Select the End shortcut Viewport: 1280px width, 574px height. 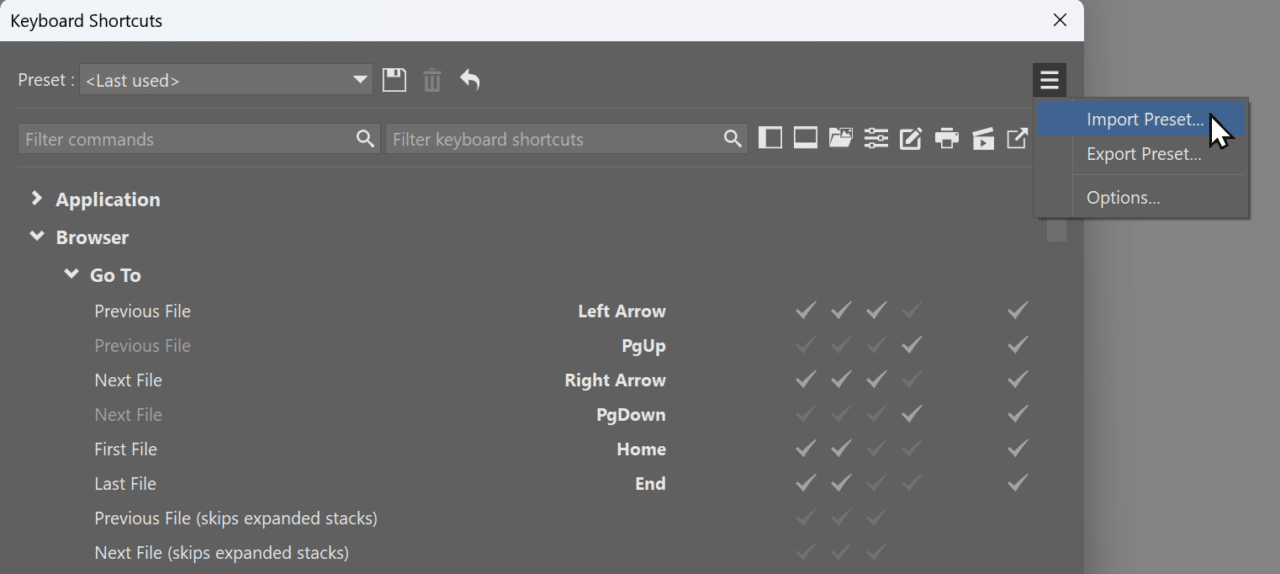tap(650, 483)
